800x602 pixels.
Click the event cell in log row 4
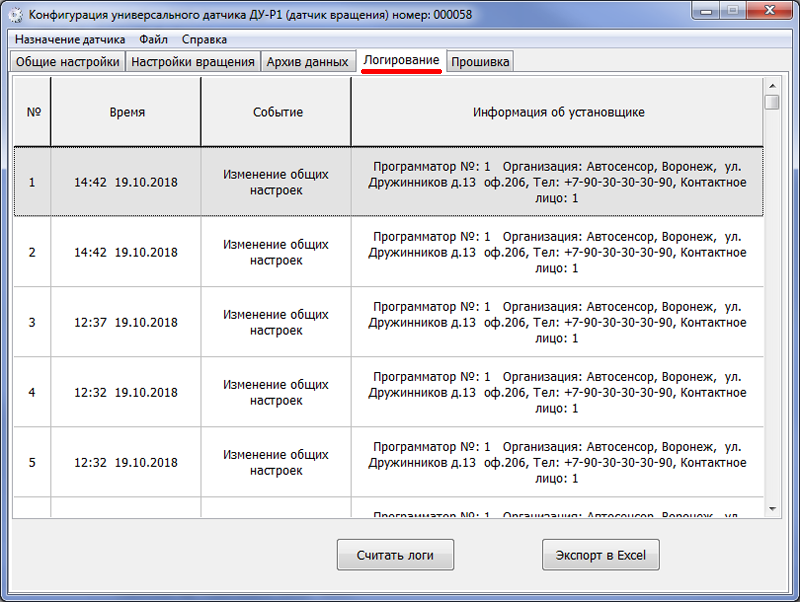pyautogui.click(x=276, y=392)
